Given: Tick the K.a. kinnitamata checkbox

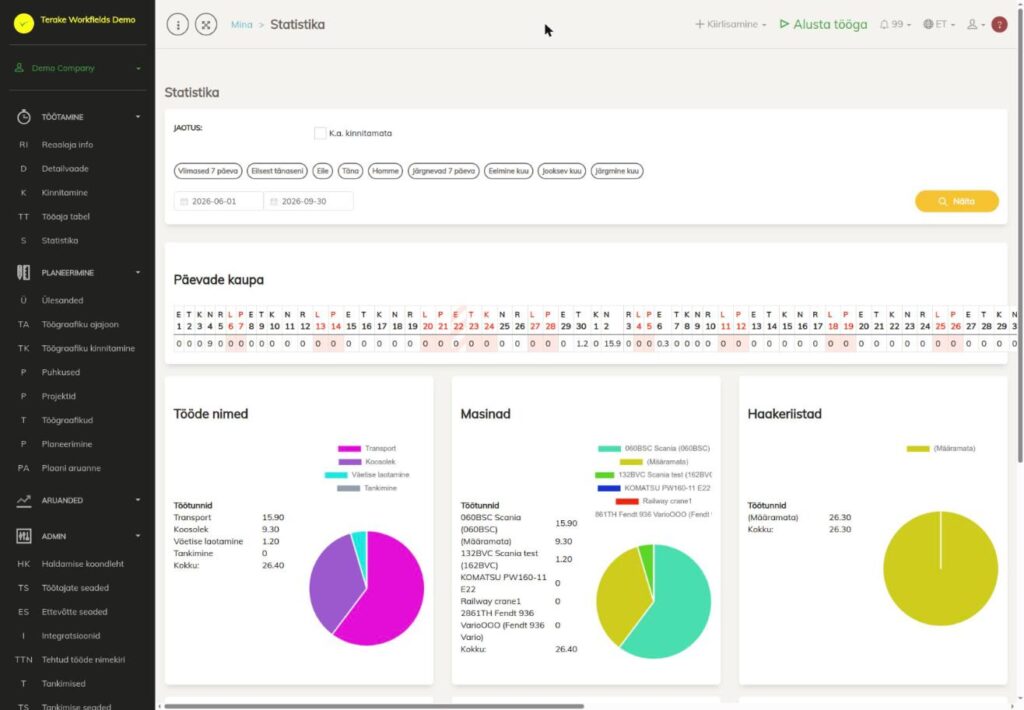Looking at the screenshot, I should (x=320, y=133).
